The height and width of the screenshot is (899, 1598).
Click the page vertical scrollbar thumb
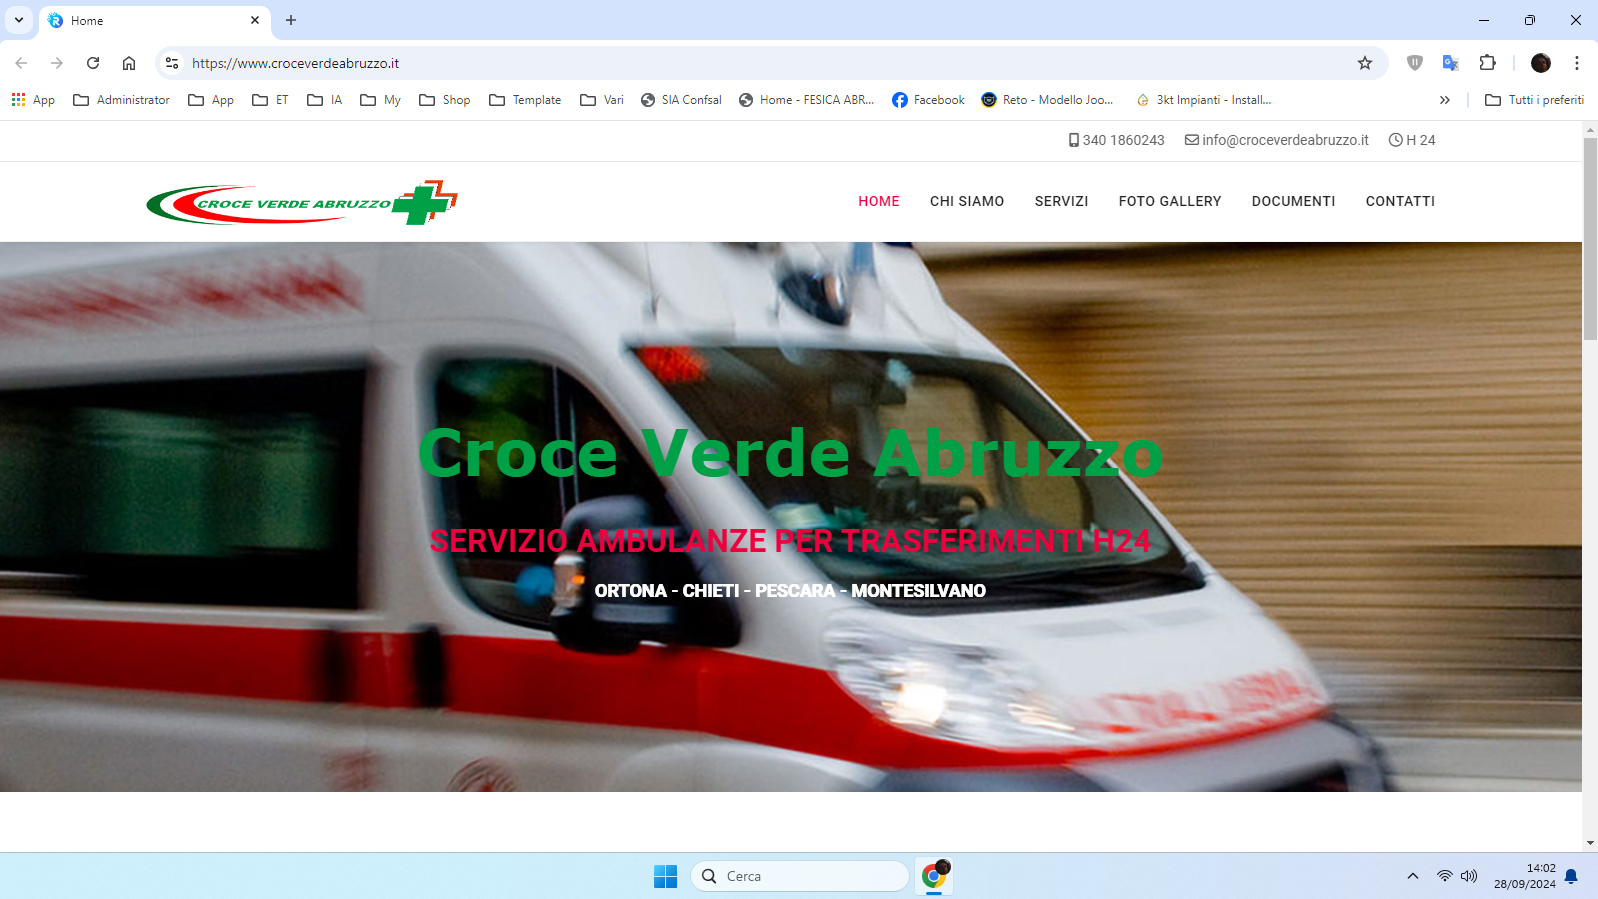click(1590, 238)
